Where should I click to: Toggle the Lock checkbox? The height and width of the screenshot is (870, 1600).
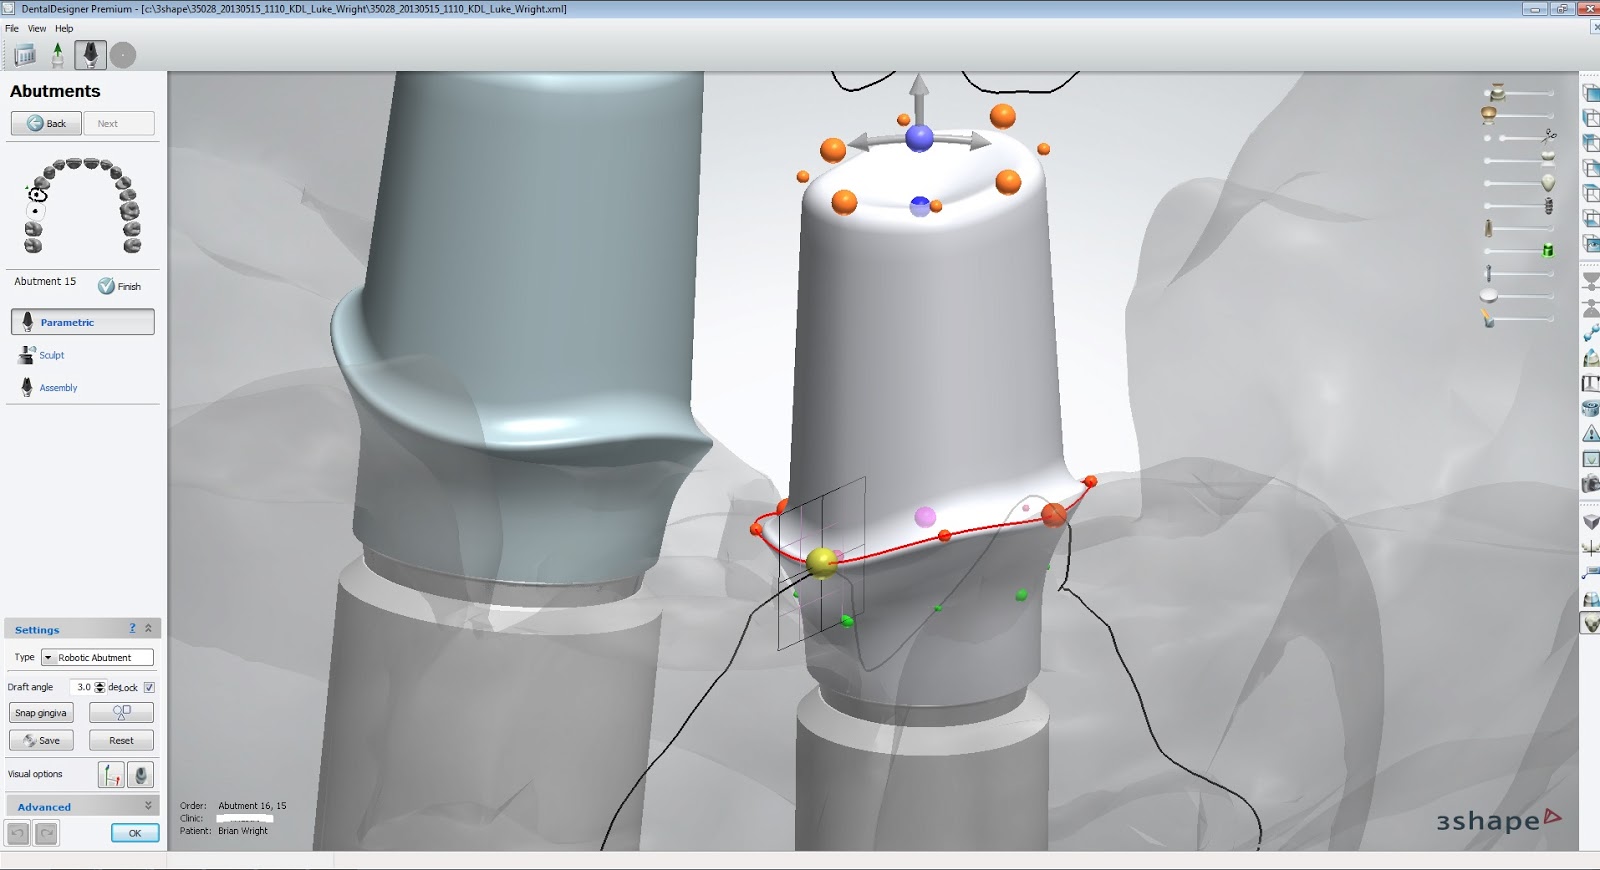[149, 687]
